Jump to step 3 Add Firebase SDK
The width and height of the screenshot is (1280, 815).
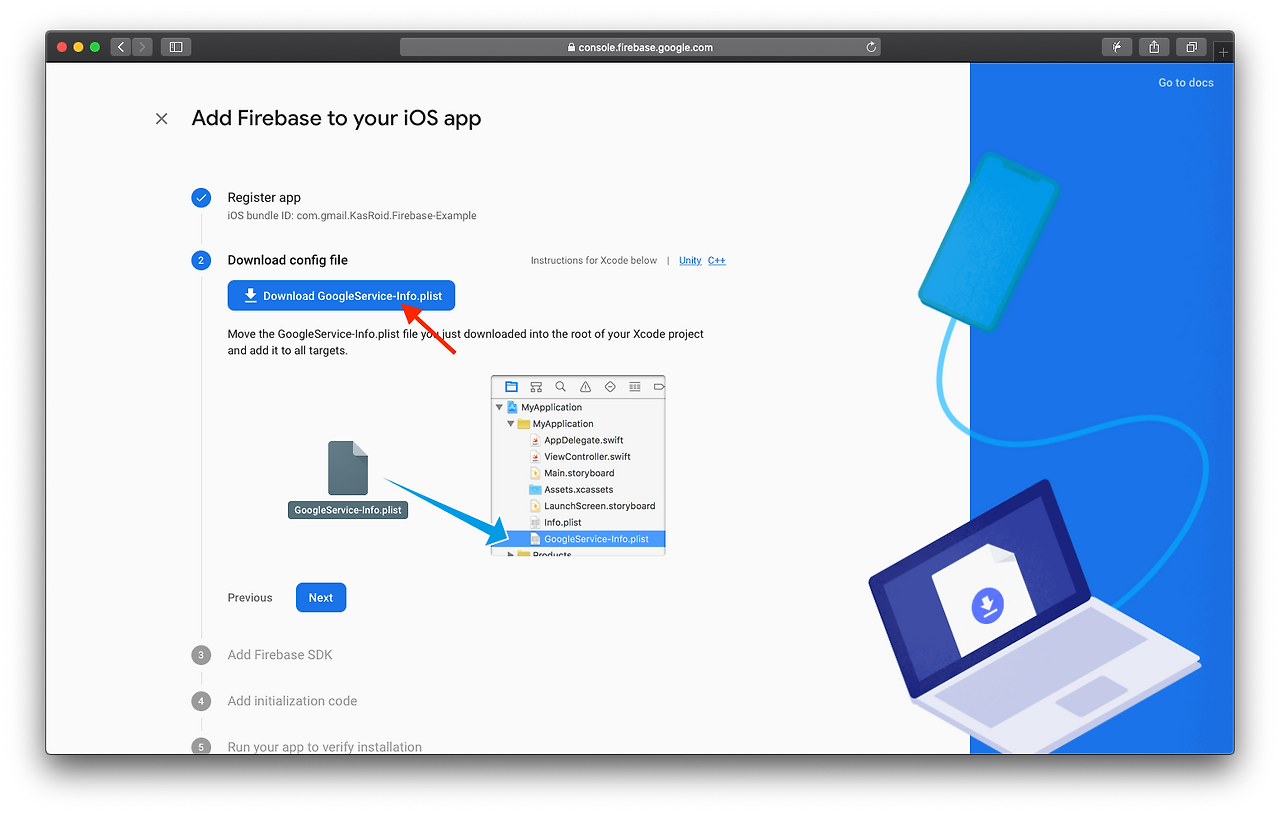click(x=280, y=655)
